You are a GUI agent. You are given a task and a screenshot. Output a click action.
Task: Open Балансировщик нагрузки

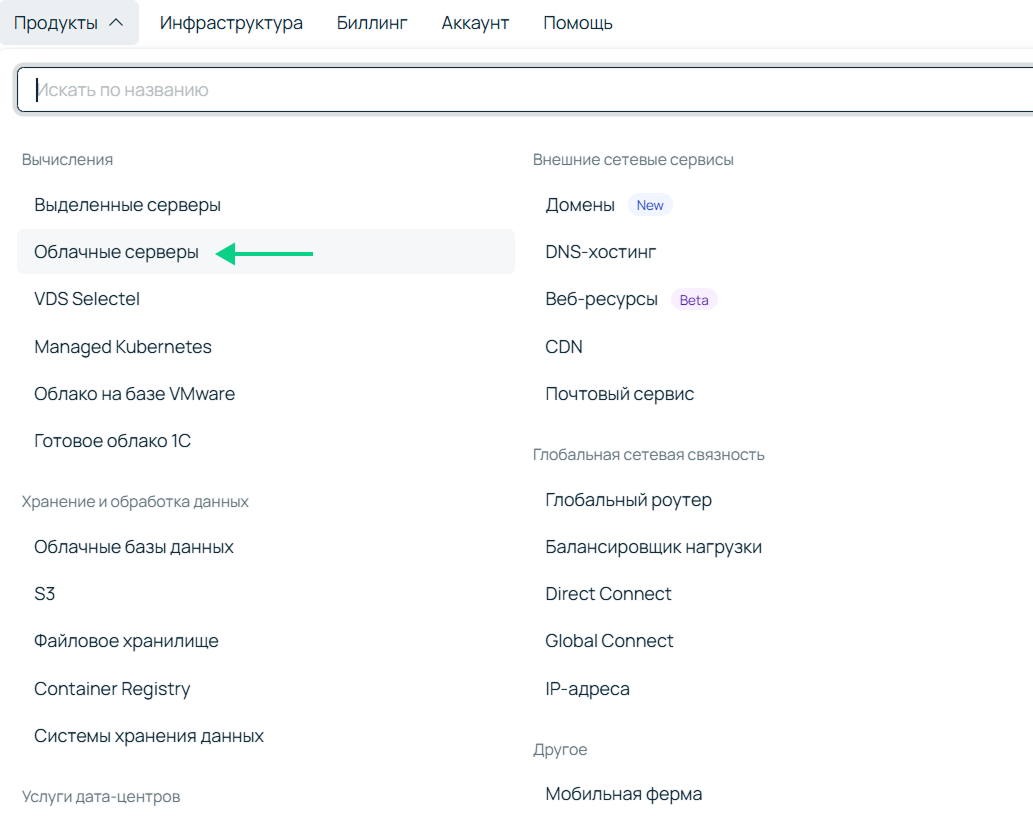click(x=653, y=547)
